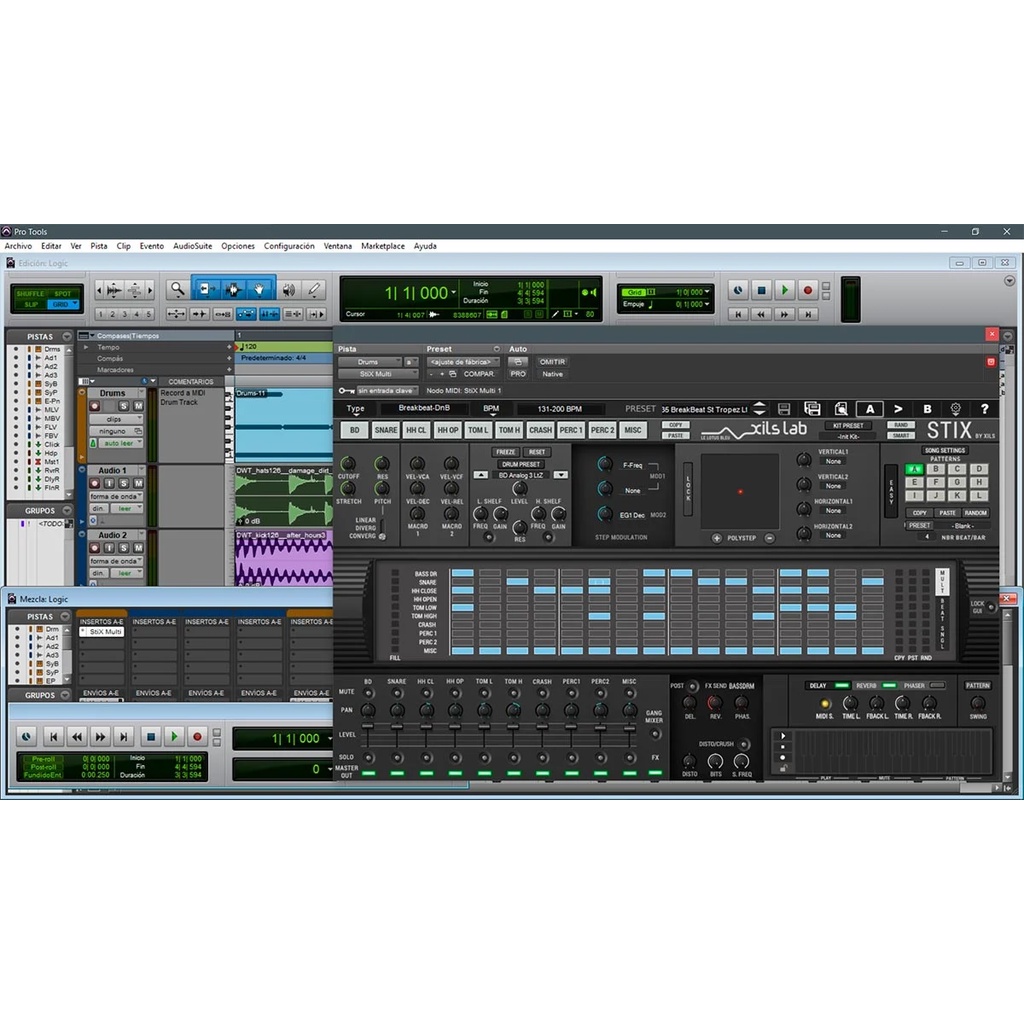This screenshot has height=1024, width=1024.
Task: Click Play in the floating Transport window
Action: 174,737
